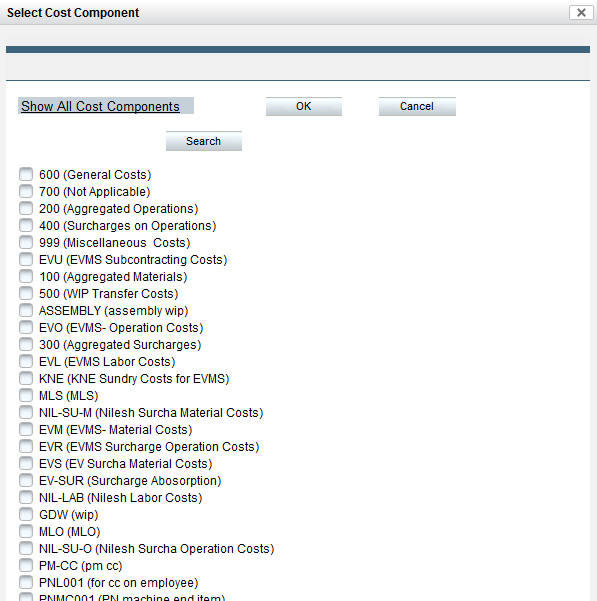597x601 pixels.
Task: Open the Show All Cost Components link
Action: tap(100, 106)
